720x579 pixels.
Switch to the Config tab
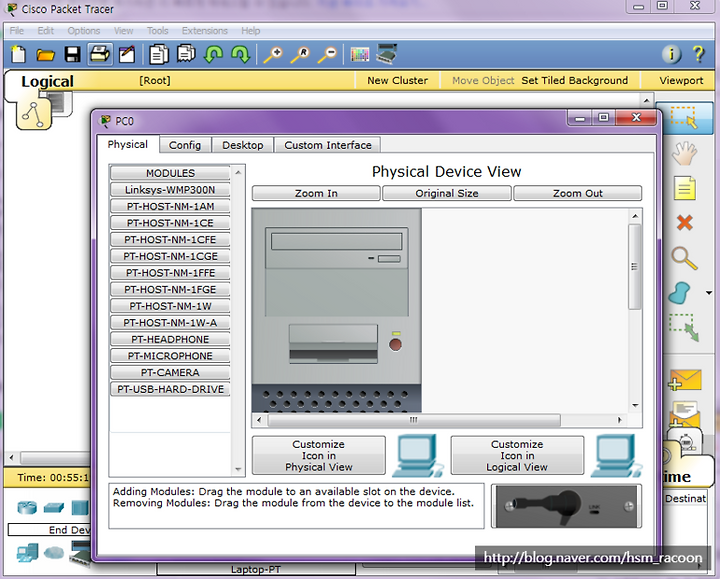click(185, 145)
